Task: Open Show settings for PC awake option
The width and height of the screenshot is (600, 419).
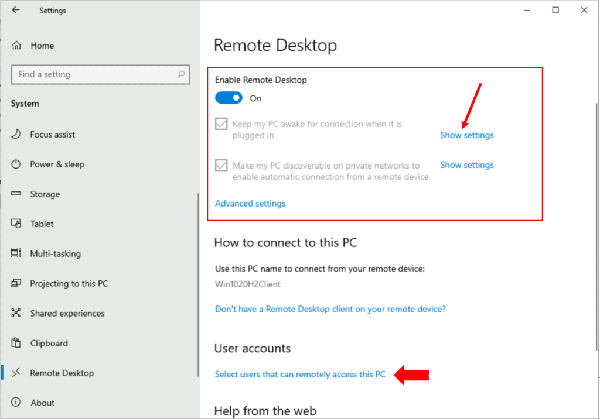Action: coord(466,135)
